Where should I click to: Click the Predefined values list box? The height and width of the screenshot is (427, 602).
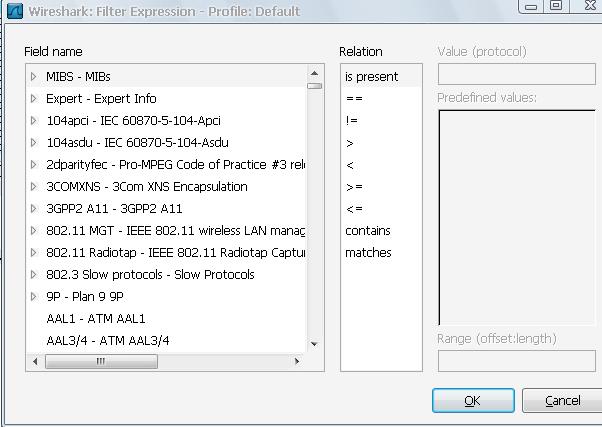click(x=517, y=217)
